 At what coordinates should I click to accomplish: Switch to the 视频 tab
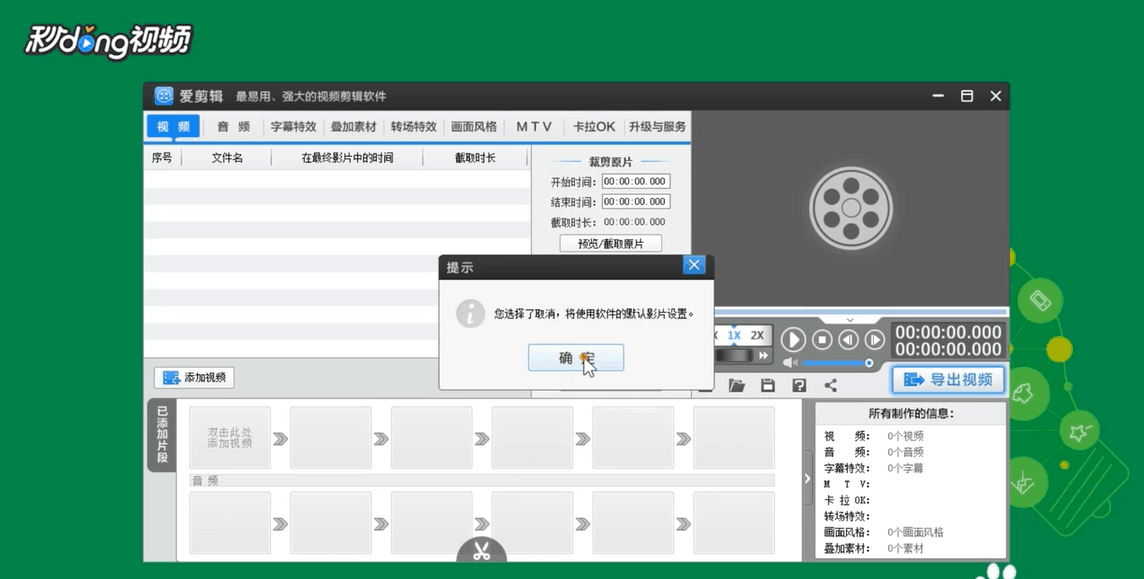click(x=174, y=126)
